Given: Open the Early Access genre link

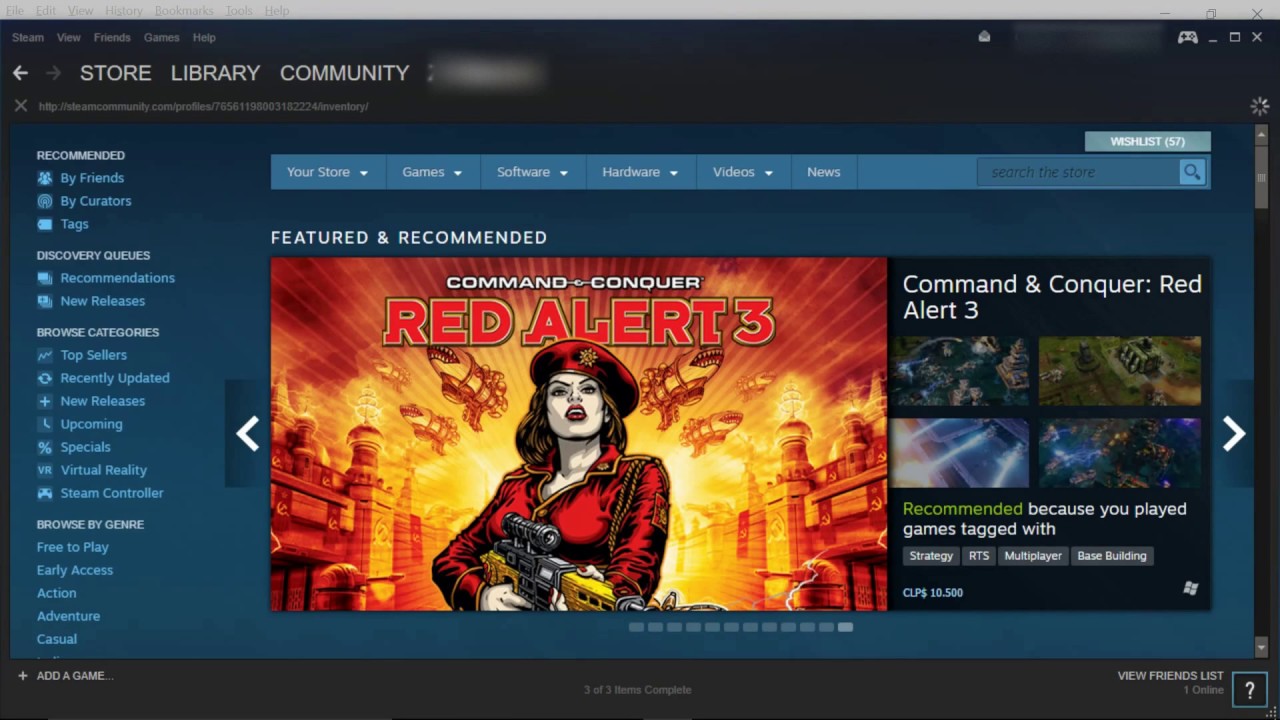Looking at the screenshot, I should point(75,570).
